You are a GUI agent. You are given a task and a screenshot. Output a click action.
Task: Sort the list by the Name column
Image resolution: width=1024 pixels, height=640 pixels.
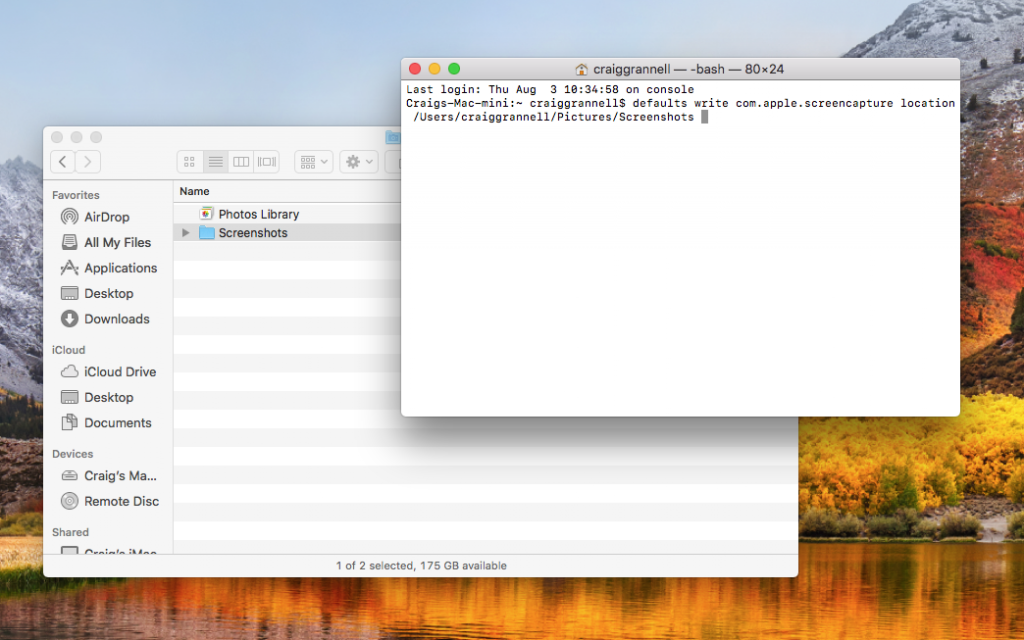195,191
